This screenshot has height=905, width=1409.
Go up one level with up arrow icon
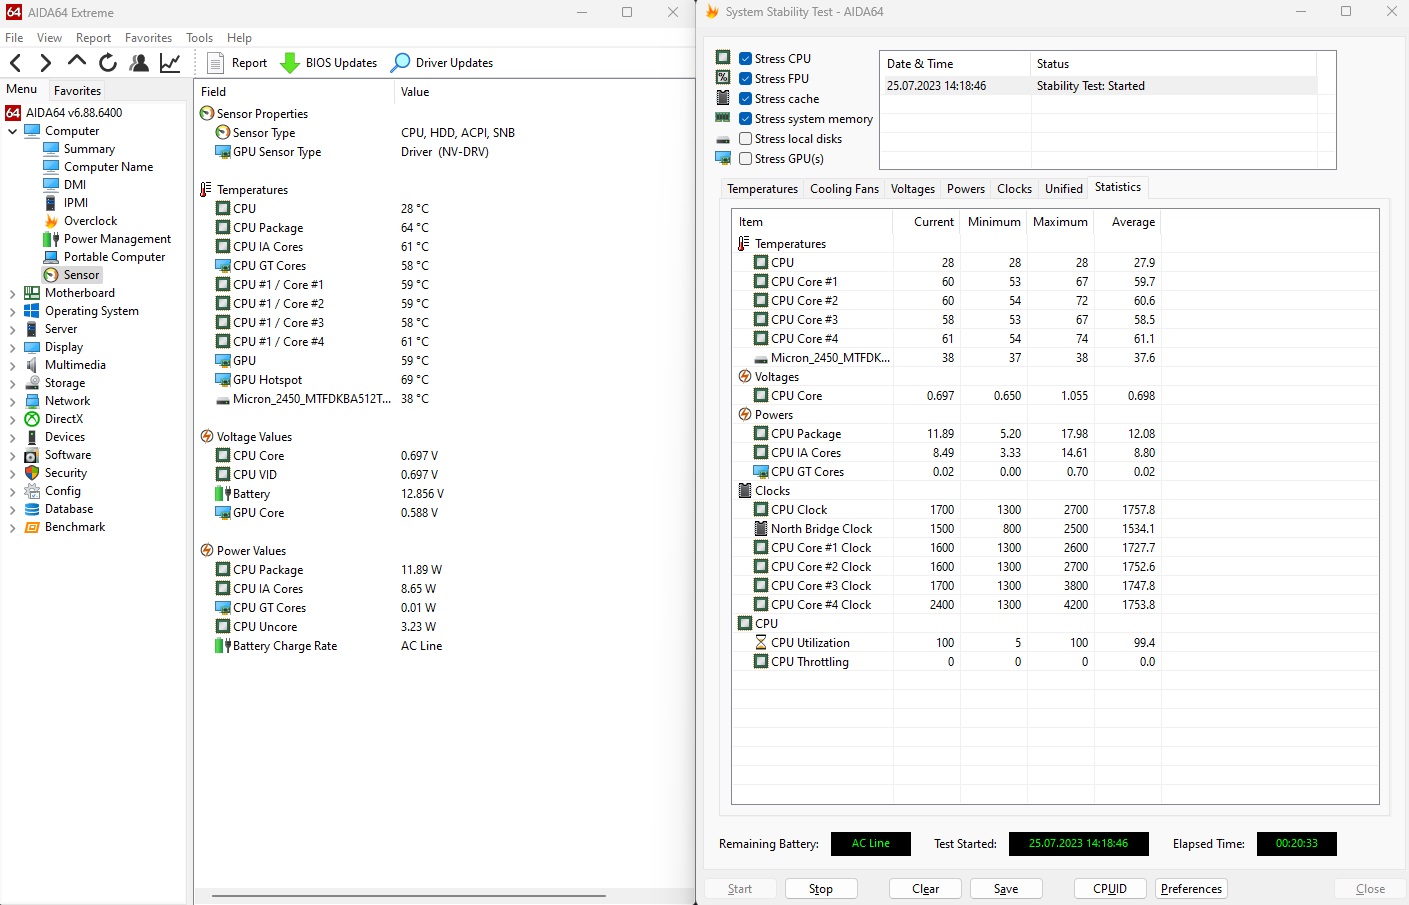(77, 62)
